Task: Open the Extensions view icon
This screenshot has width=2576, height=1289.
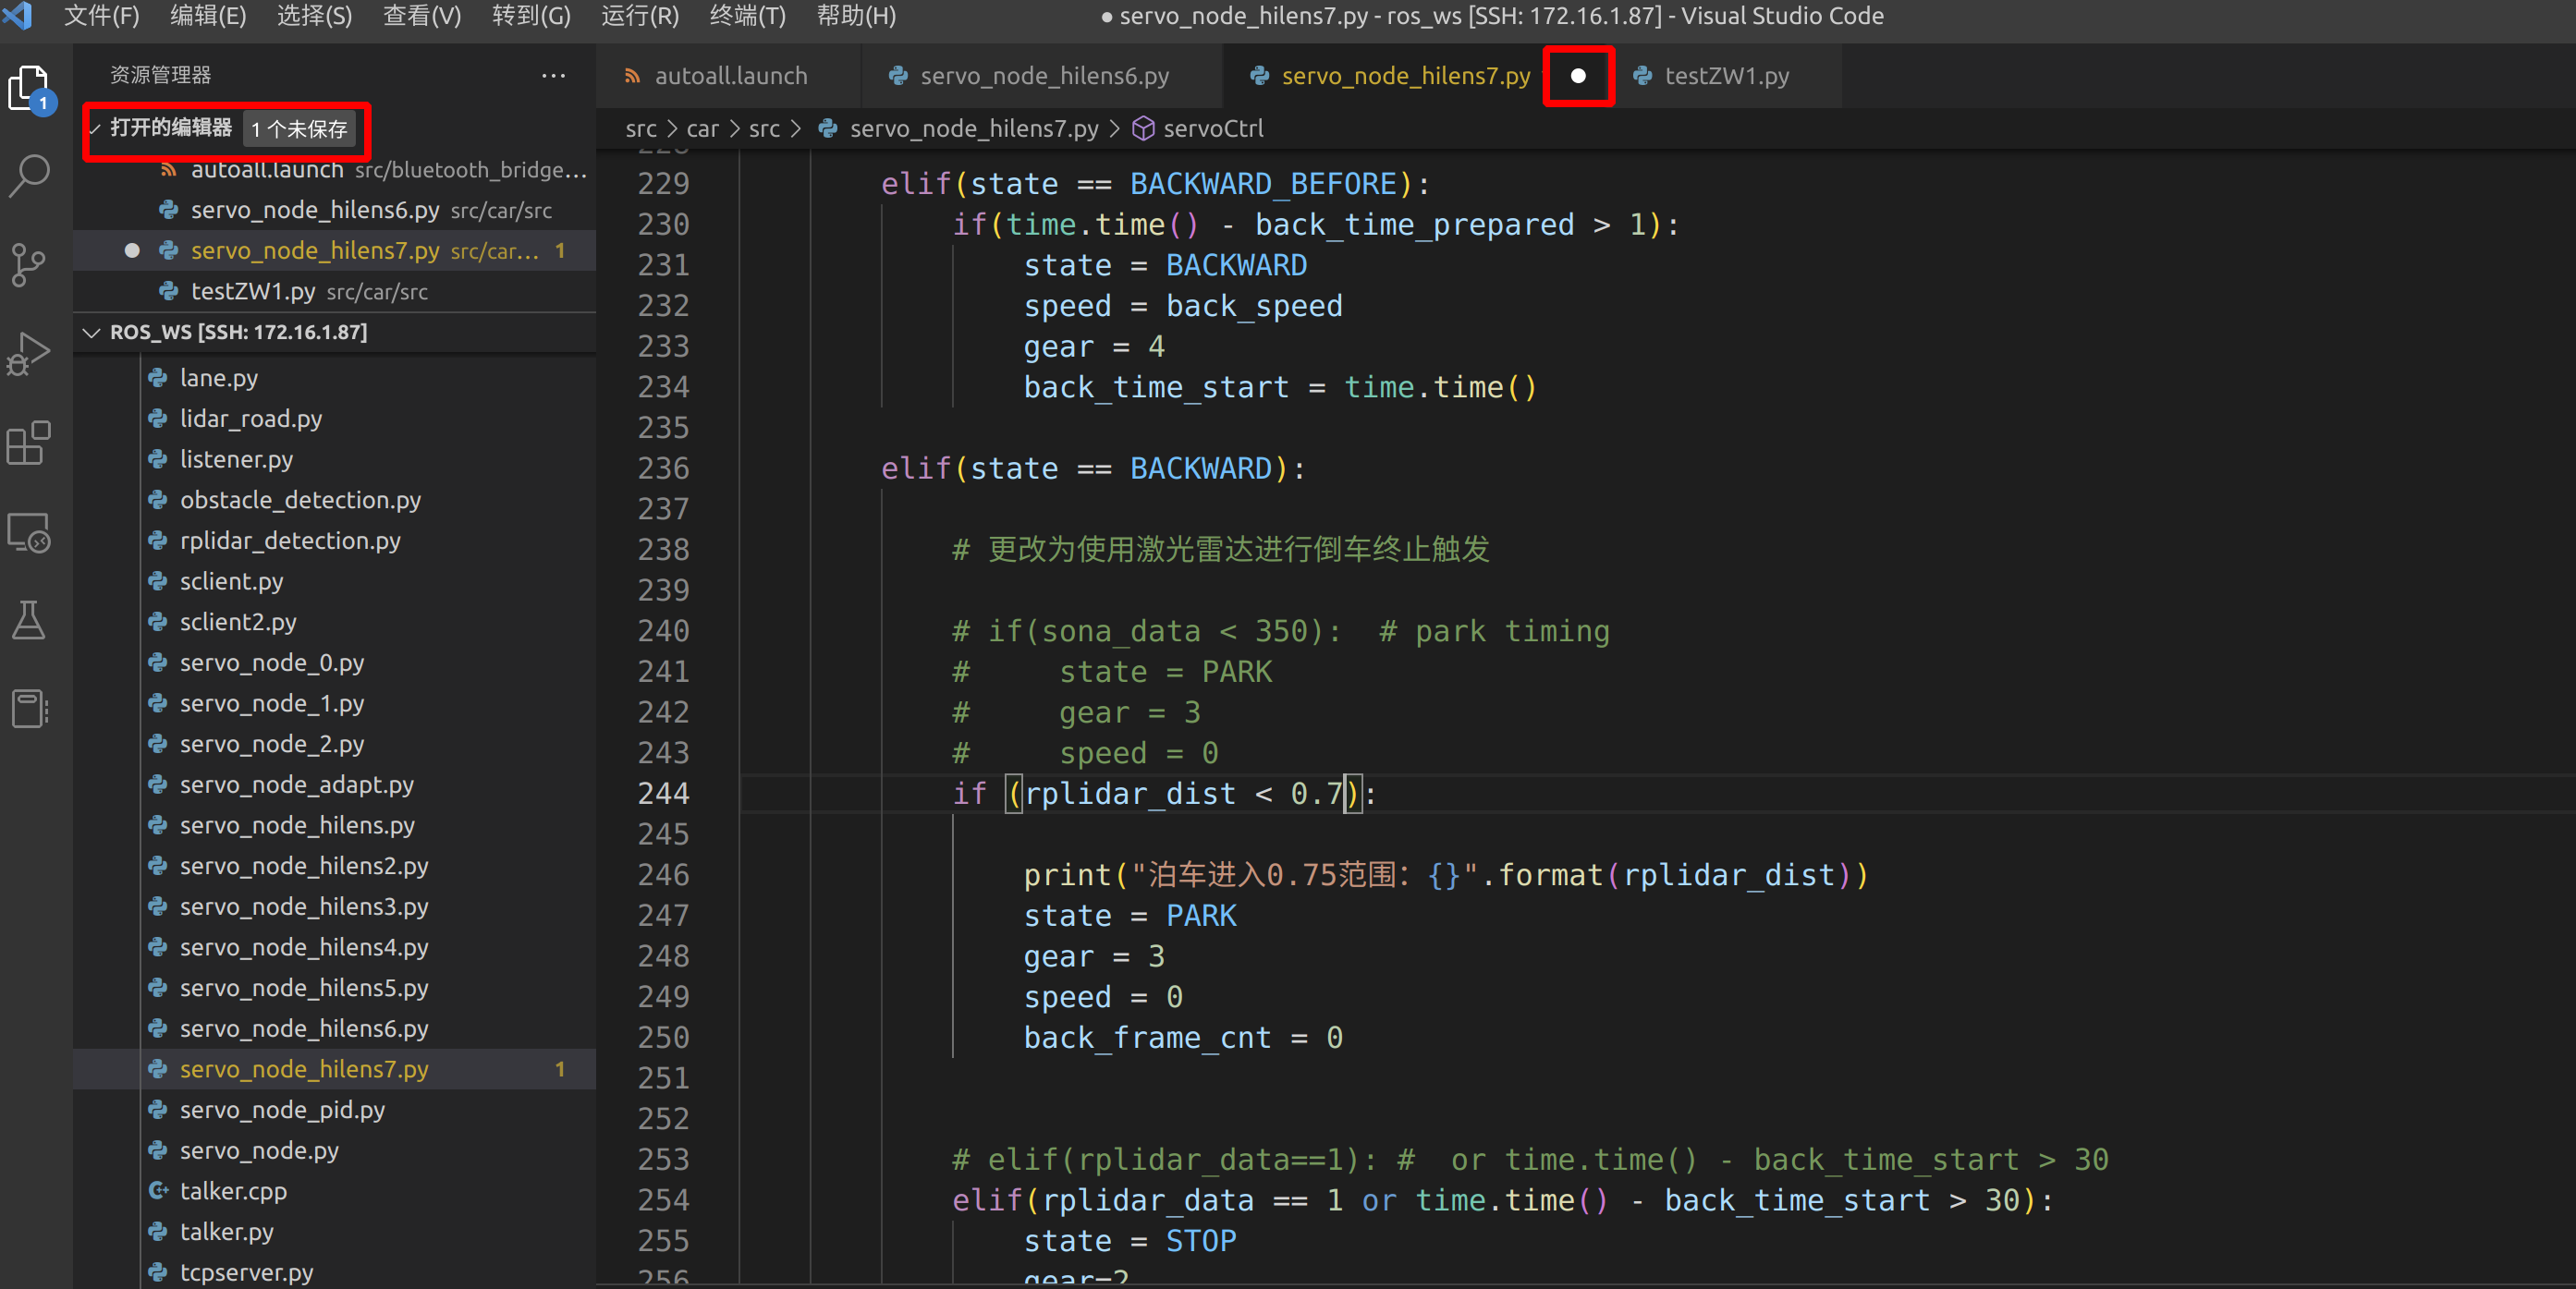Action: [28, 442]
